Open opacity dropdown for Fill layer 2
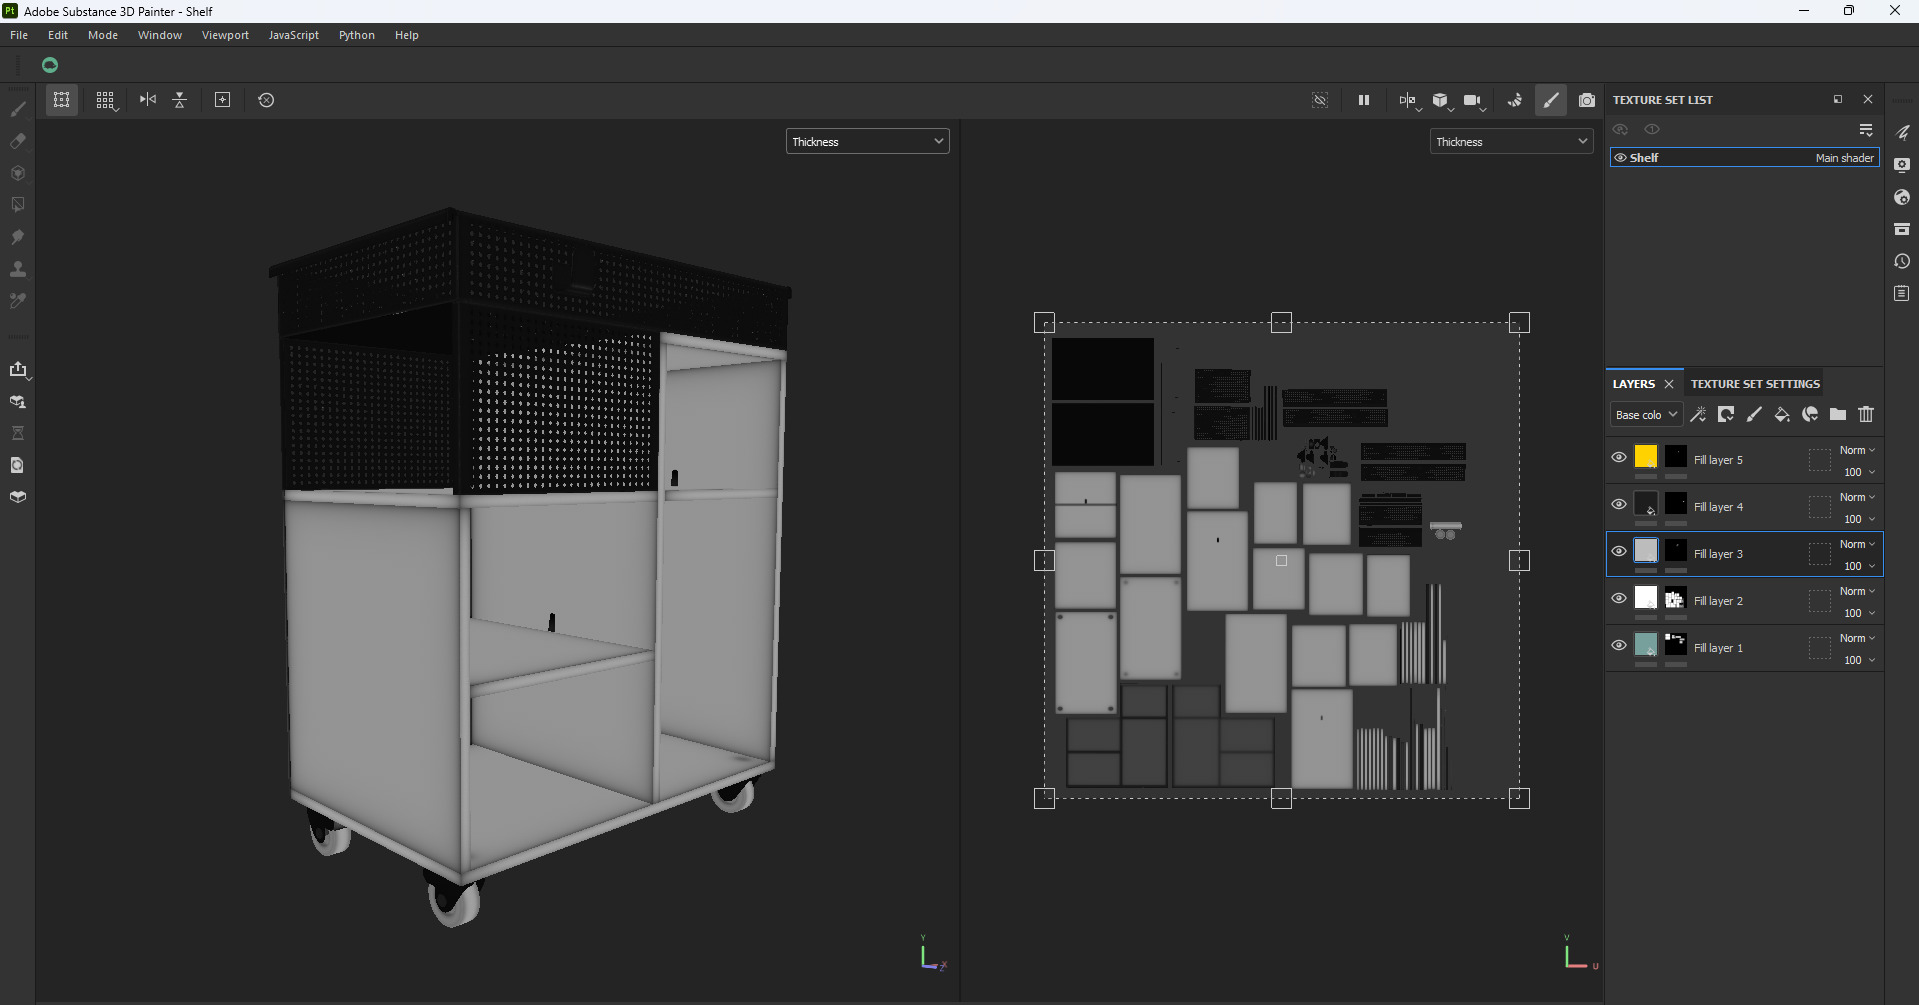 click(1859, 613)
